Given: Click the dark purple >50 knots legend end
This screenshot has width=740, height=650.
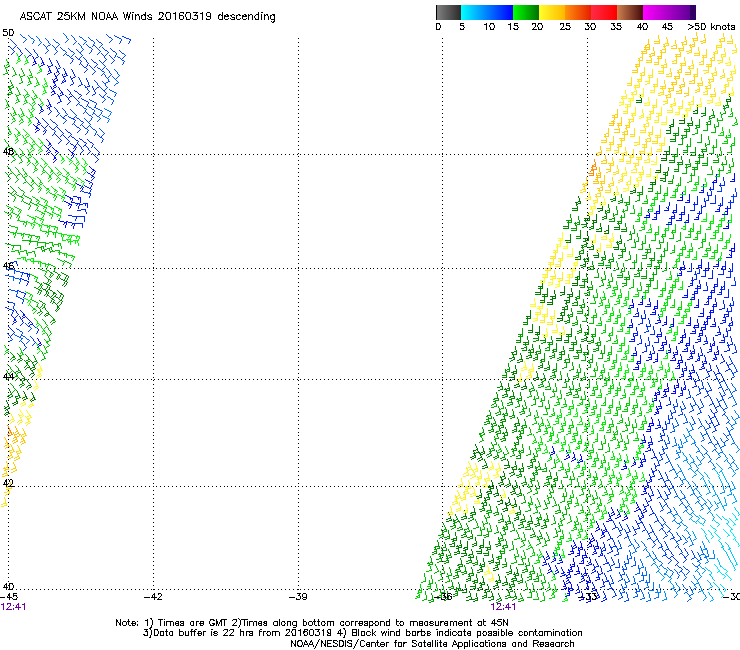Looking at the screenshot, I should (x=692, y=12).
